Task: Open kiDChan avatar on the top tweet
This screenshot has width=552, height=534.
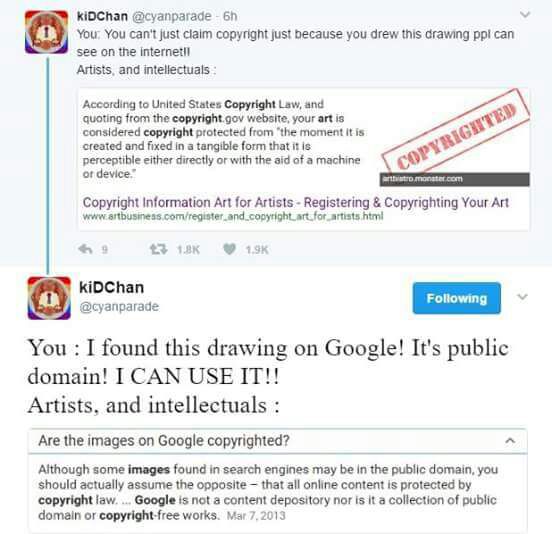Action: point(46,32)
